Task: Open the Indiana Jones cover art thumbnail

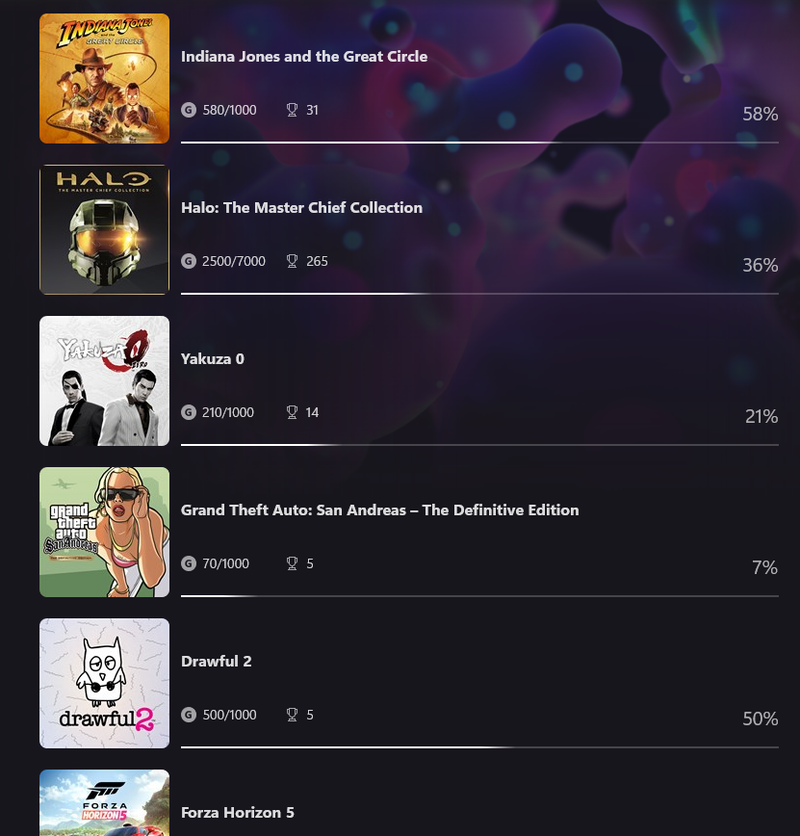Action: [105, 78]
